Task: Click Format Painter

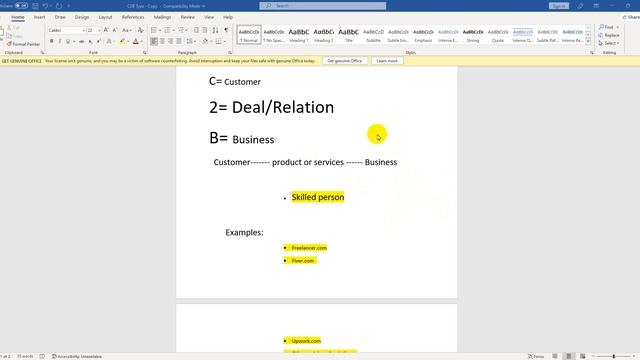Action: point(23,44)
